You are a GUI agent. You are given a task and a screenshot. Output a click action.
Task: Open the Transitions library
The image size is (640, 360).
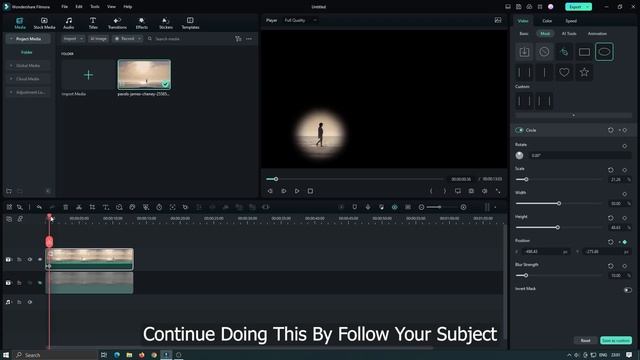117,23
